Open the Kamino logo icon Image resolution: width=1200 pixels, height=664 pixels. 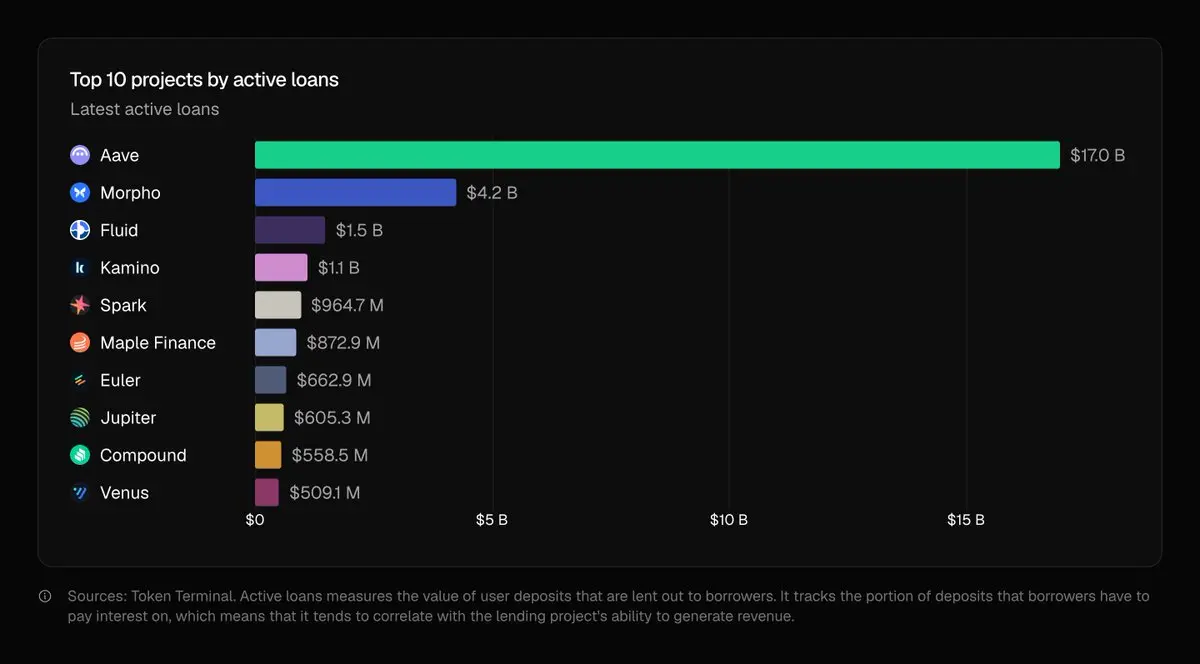click(80, 268)
